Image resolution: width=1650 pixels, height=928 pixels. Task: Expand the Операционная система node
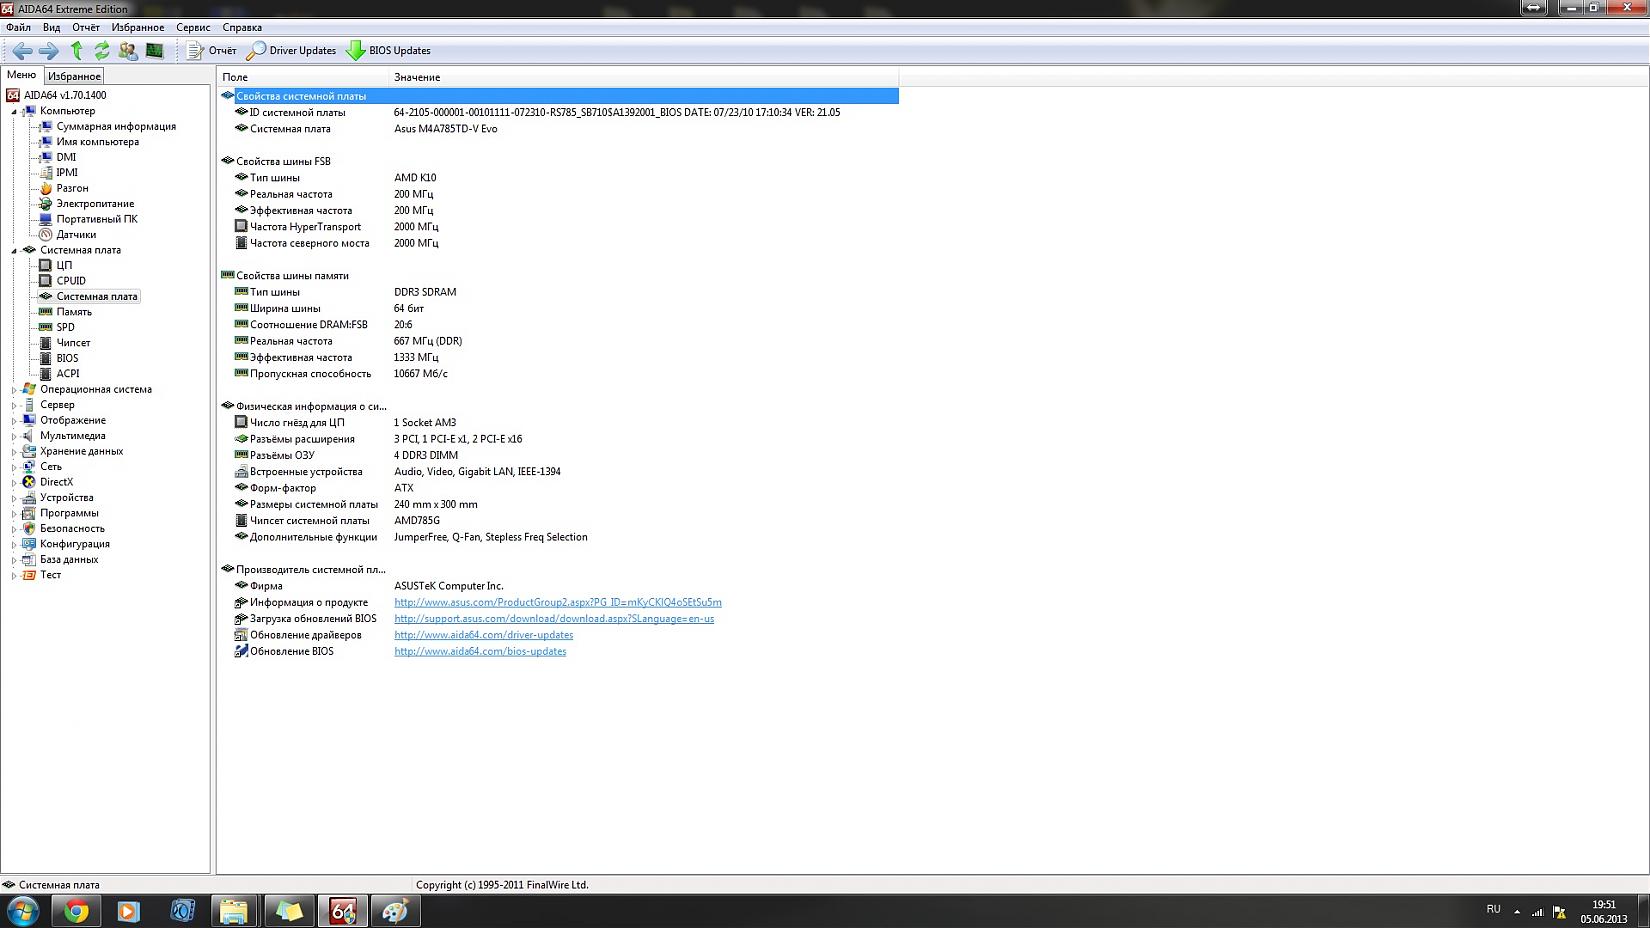point(14,390)
